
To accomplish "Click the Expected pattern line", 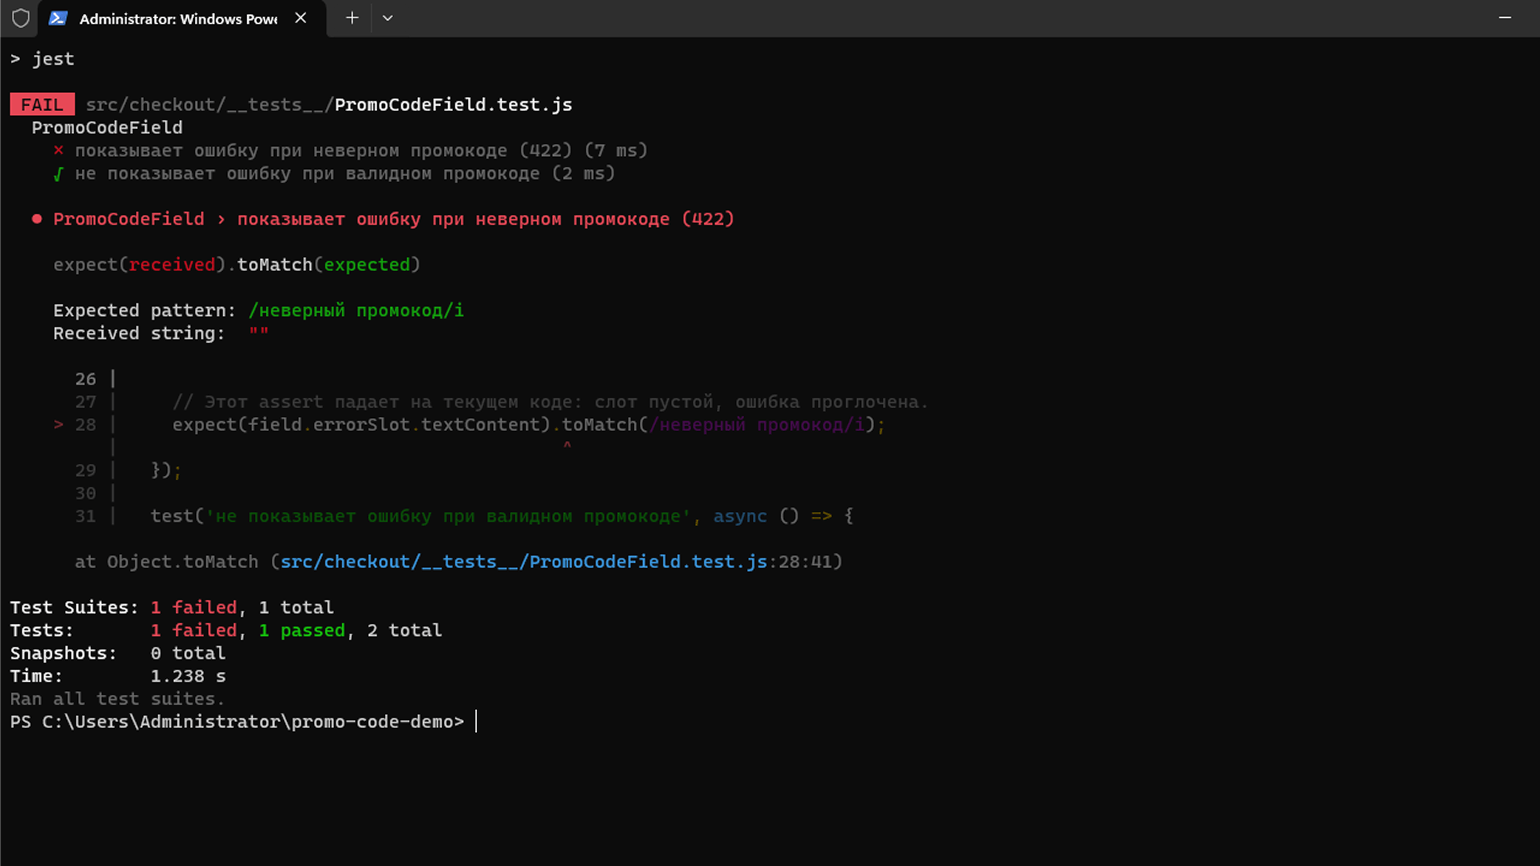I will pyautogui.click(x=259, y=311).
